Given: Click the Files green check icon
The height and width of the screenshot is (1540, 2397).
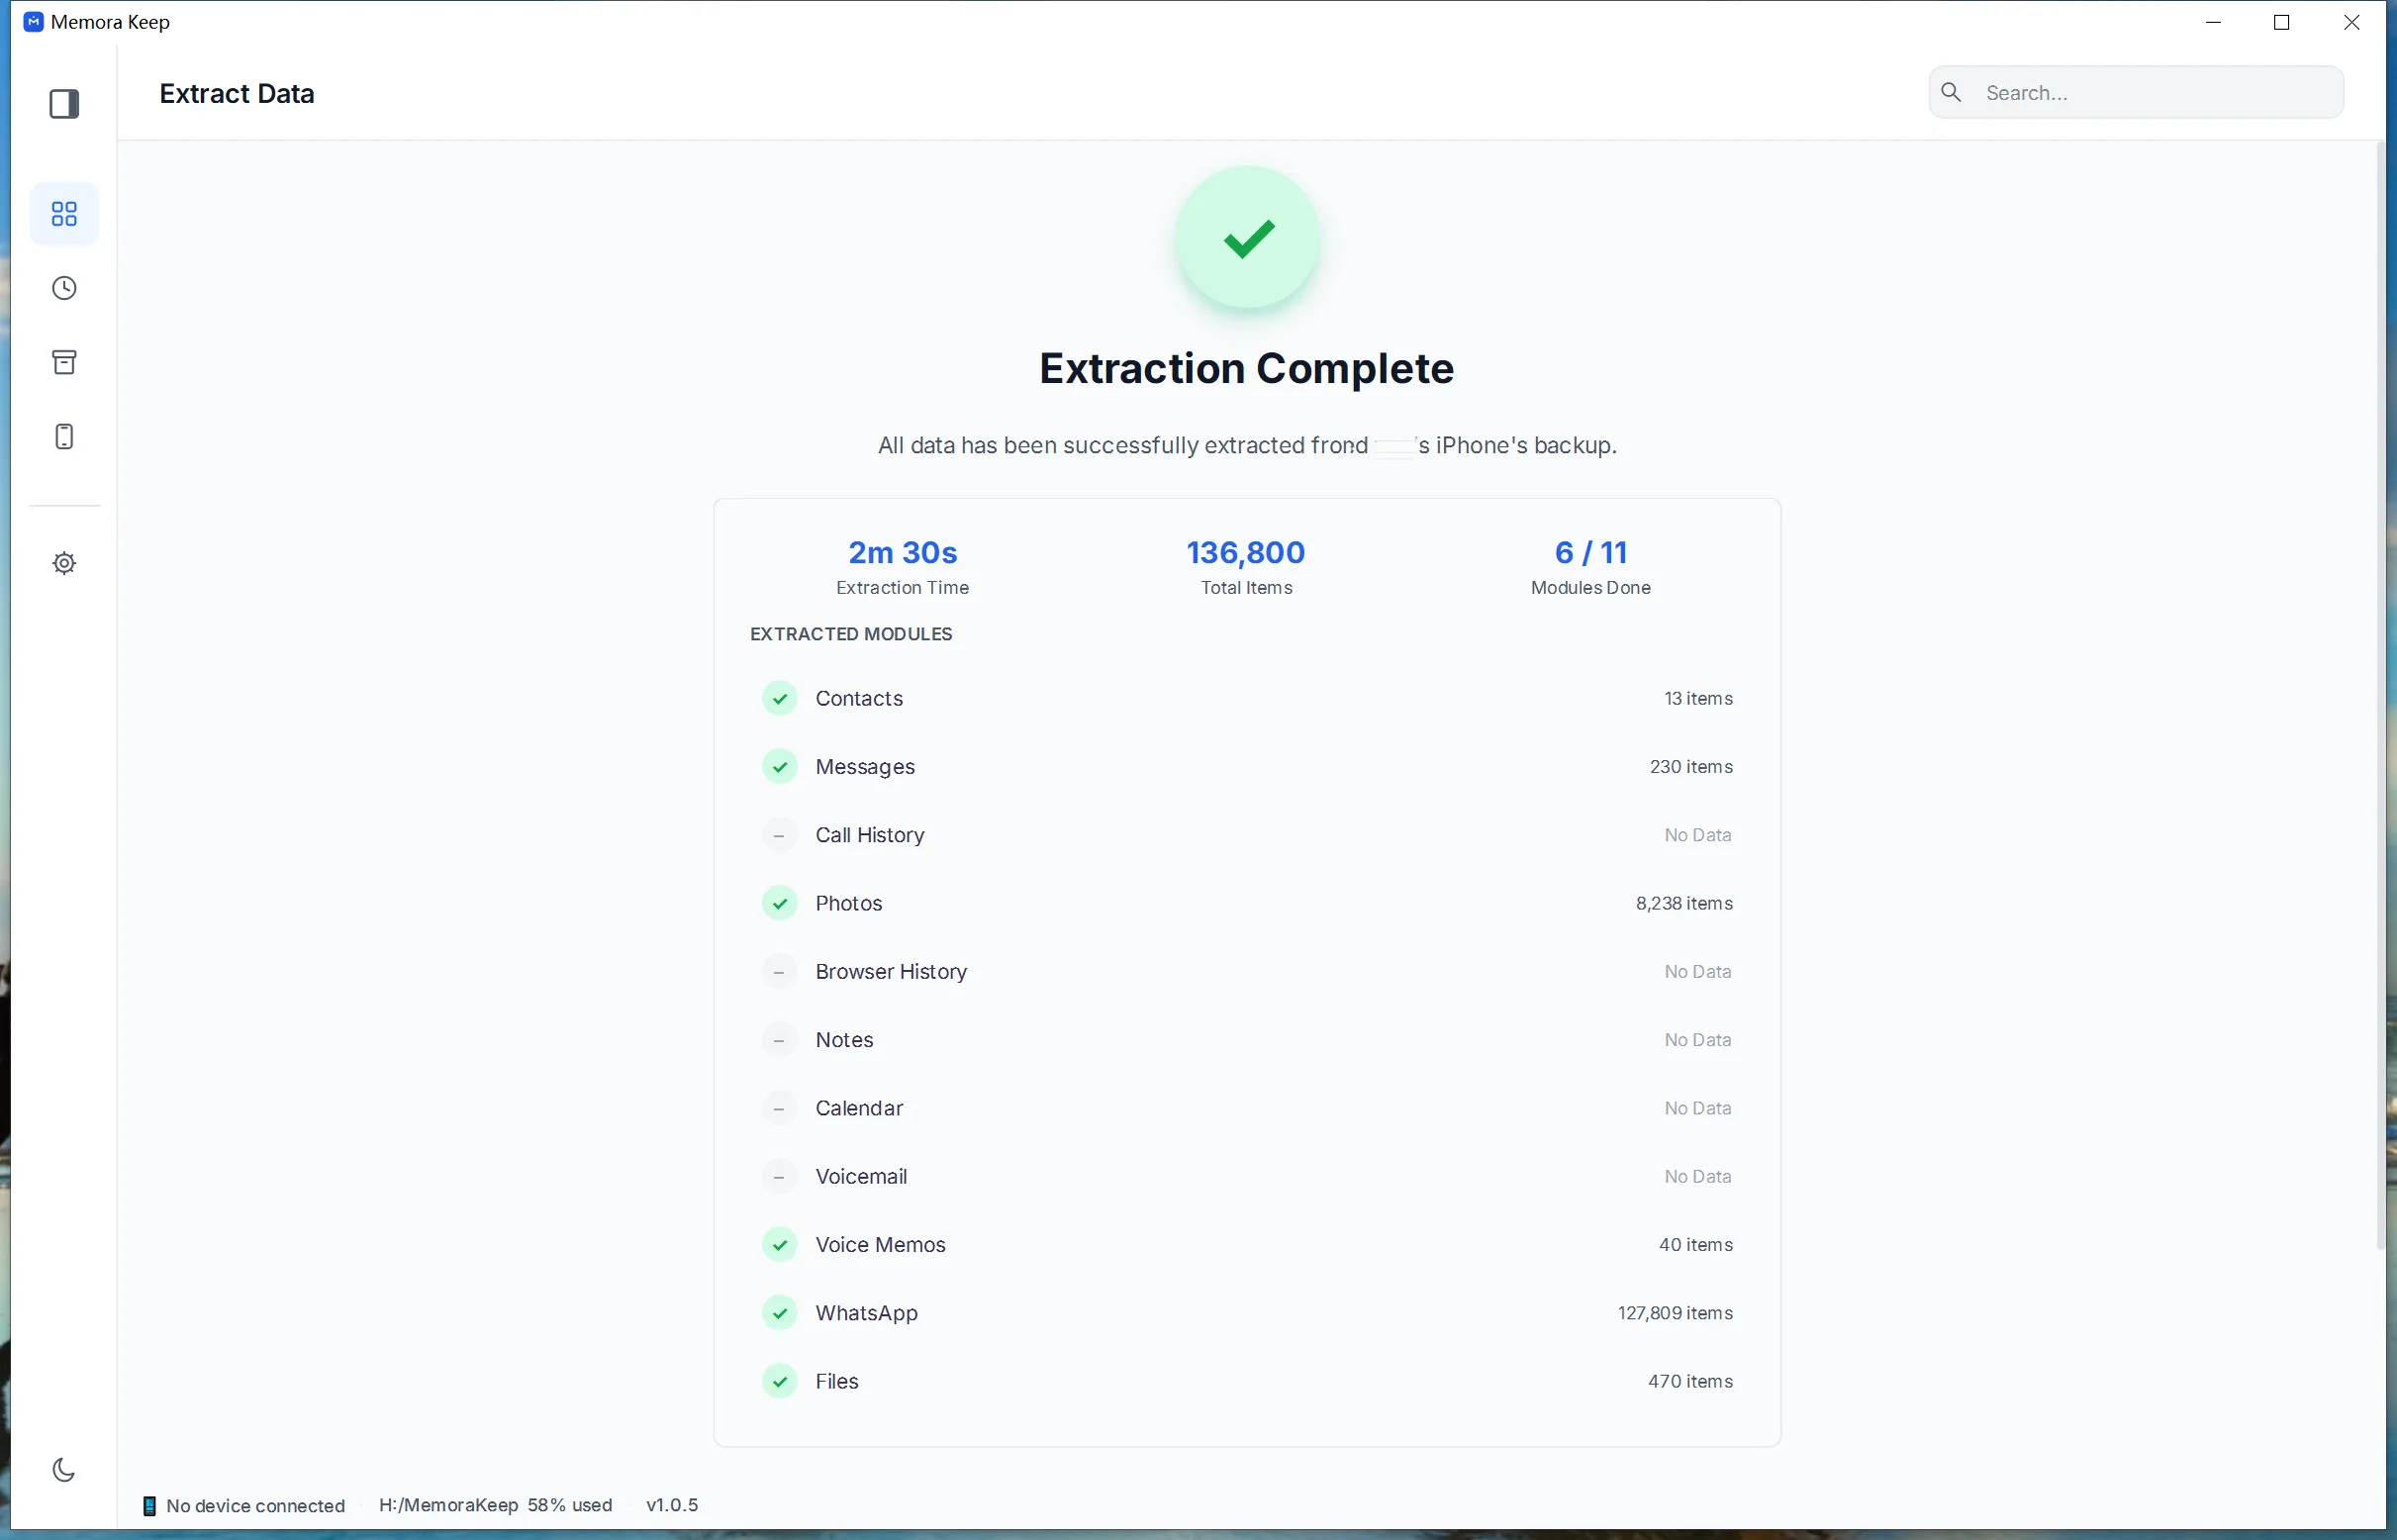Looking at the screenshot, I should (x=780, y=1381).
